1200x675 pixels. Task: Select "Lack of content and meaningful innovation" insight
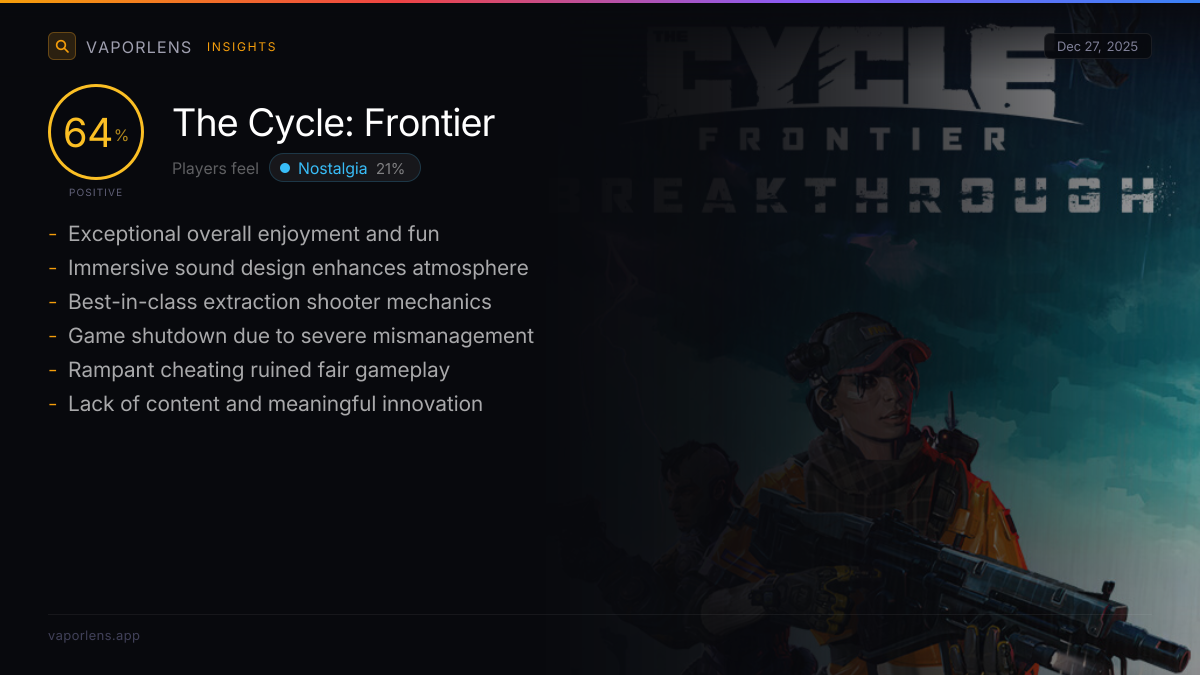click(275, 404)
